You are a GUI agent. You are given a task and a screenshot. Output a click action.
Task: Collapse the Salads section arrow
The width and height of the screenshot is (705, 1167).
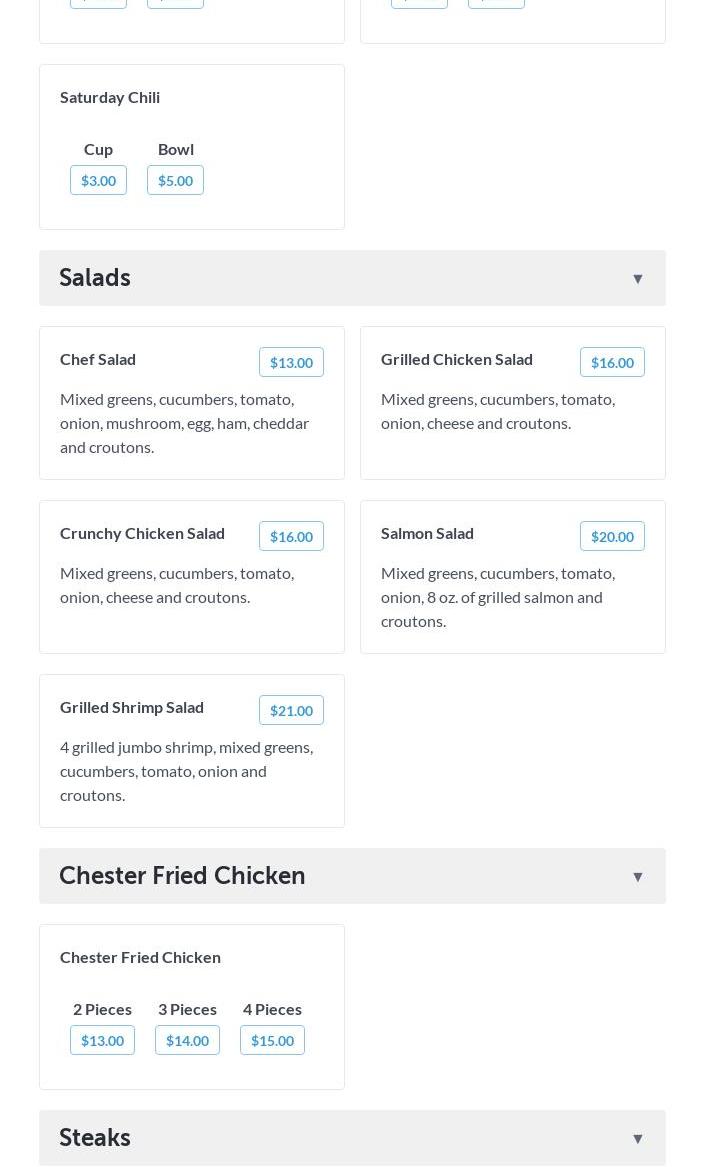[x=637, y=279]
